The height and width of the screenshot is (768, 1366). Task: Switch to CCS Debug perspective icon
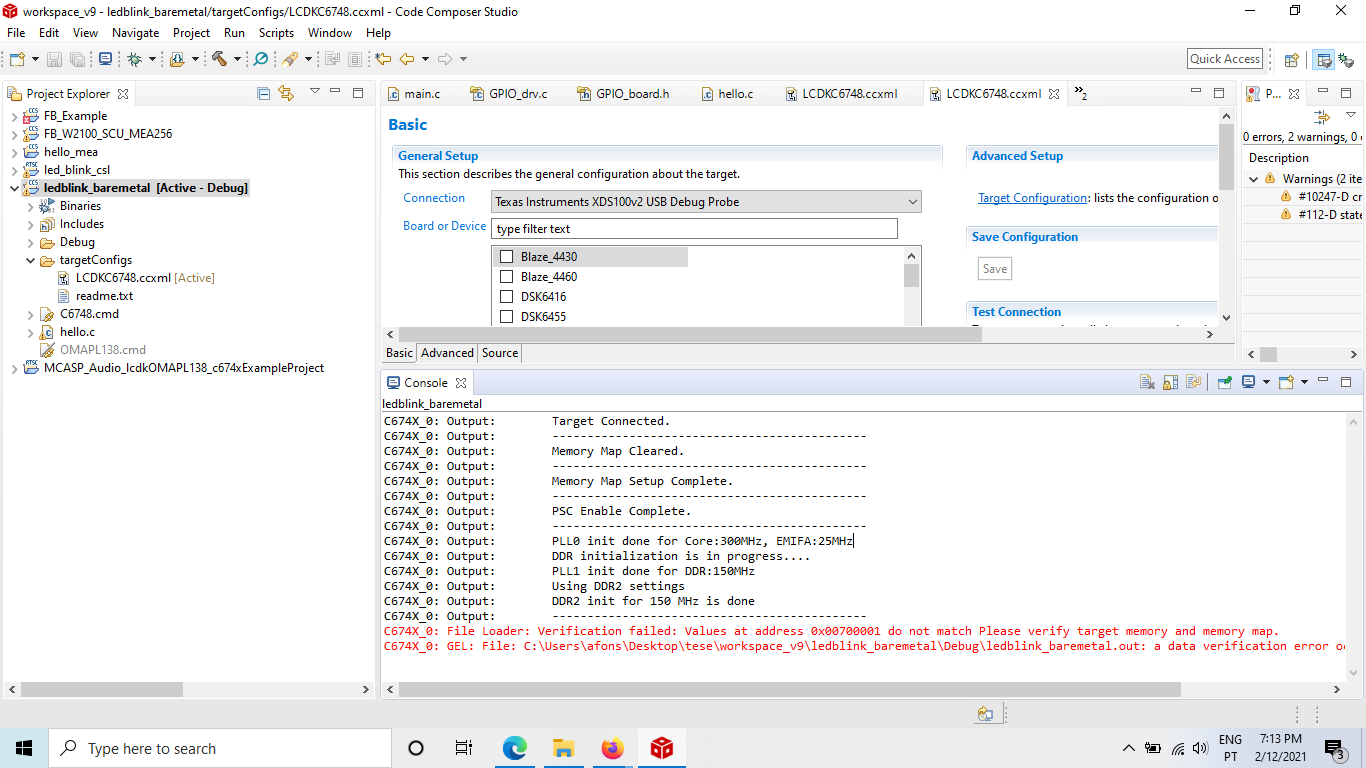coord(1345,59)
